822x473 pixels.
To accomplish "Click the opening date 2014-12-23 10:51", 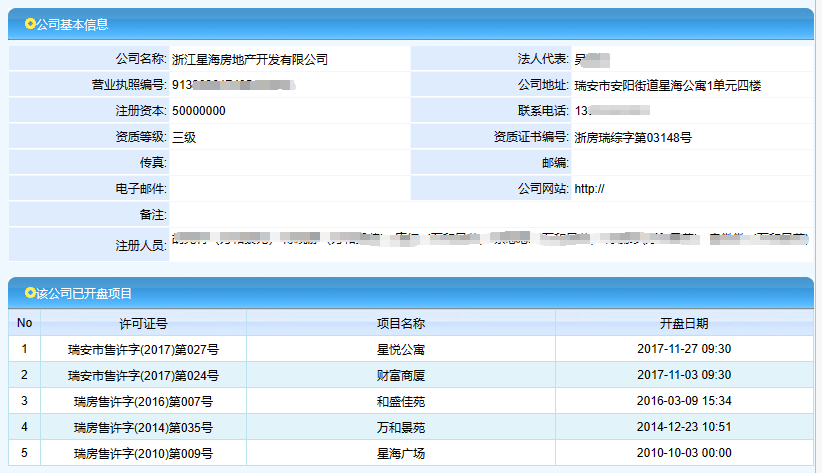I will pyautogui.click(x=684, y=427).
